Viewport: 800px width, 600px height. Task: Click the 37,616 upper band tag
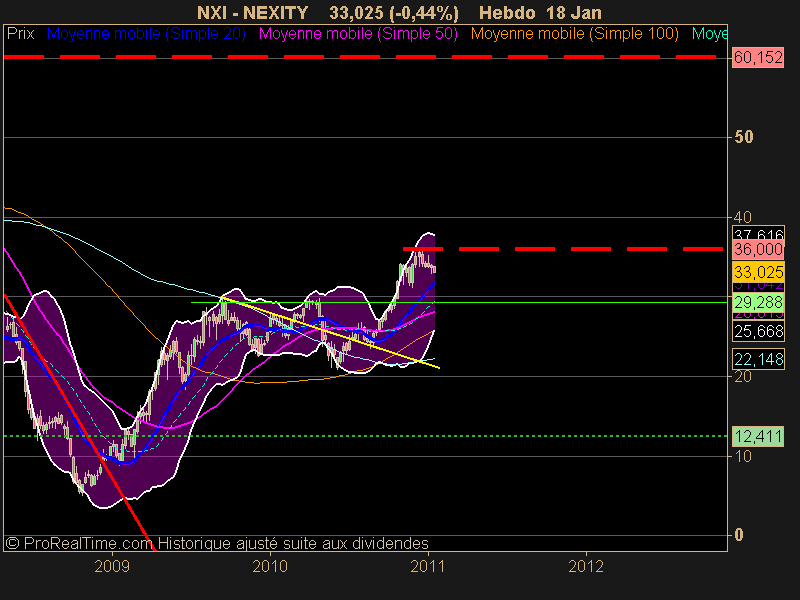coord(758,234)
